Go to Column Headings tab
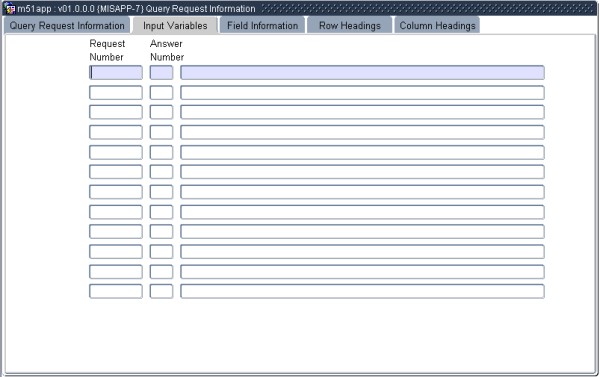This screenshot has height=377, width=600. 437,26
